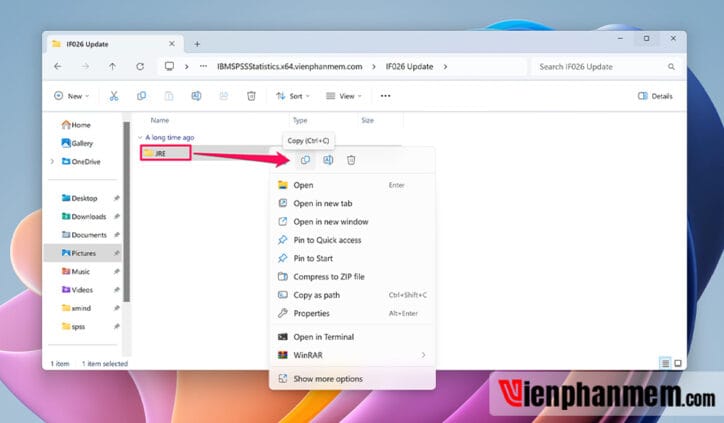The width and height of the screenshot is (724, 423).
Task: Click the forward navigation arrow
Action: coord(85,66)
